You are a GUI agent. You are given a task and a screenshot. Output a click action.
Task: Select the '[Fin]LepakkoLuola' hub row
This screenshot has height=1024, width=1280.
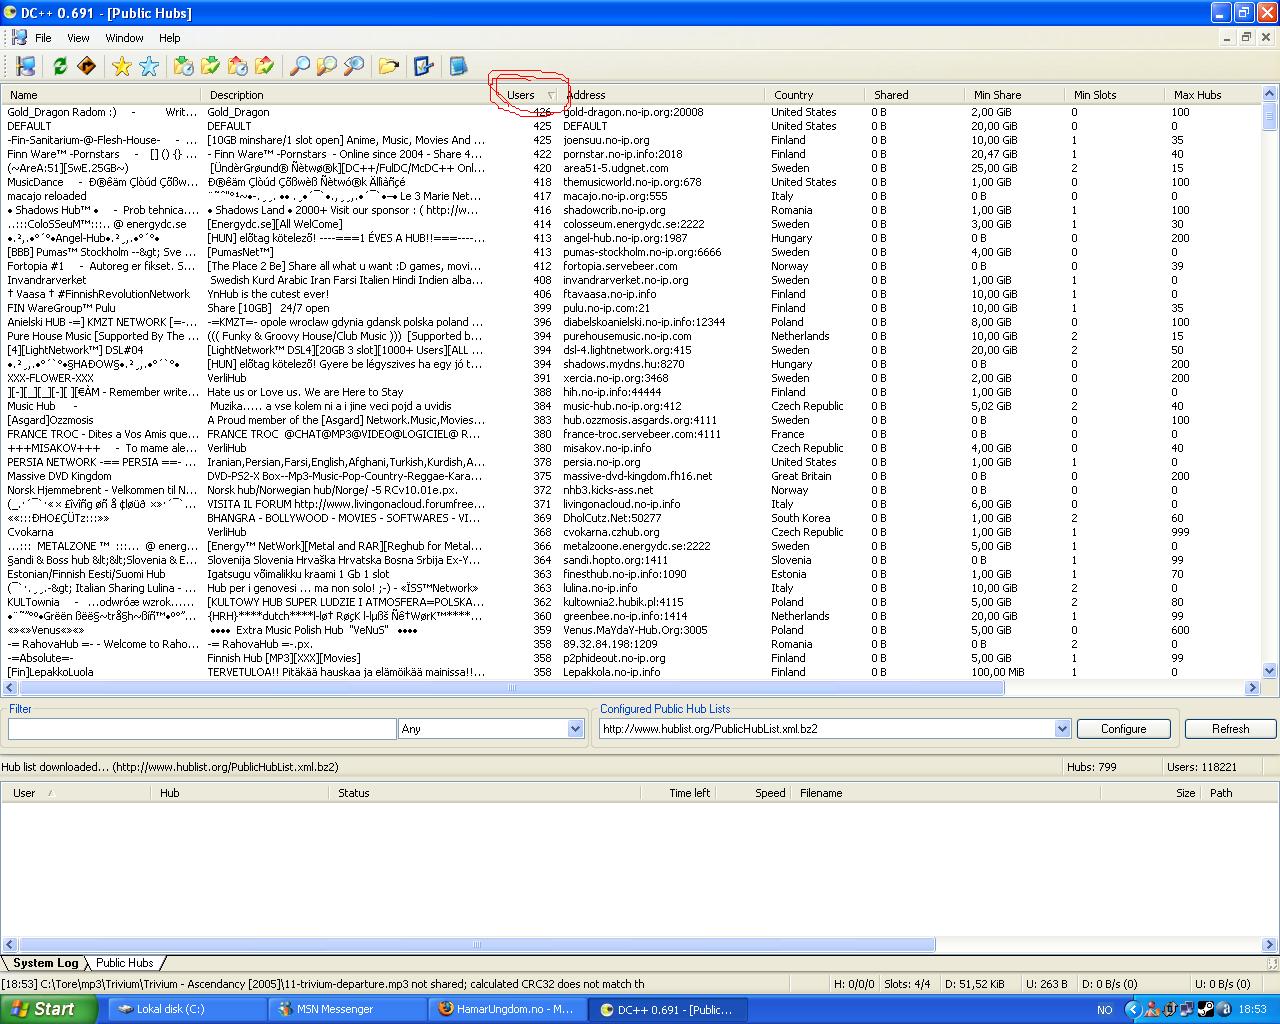click(630, 672)
